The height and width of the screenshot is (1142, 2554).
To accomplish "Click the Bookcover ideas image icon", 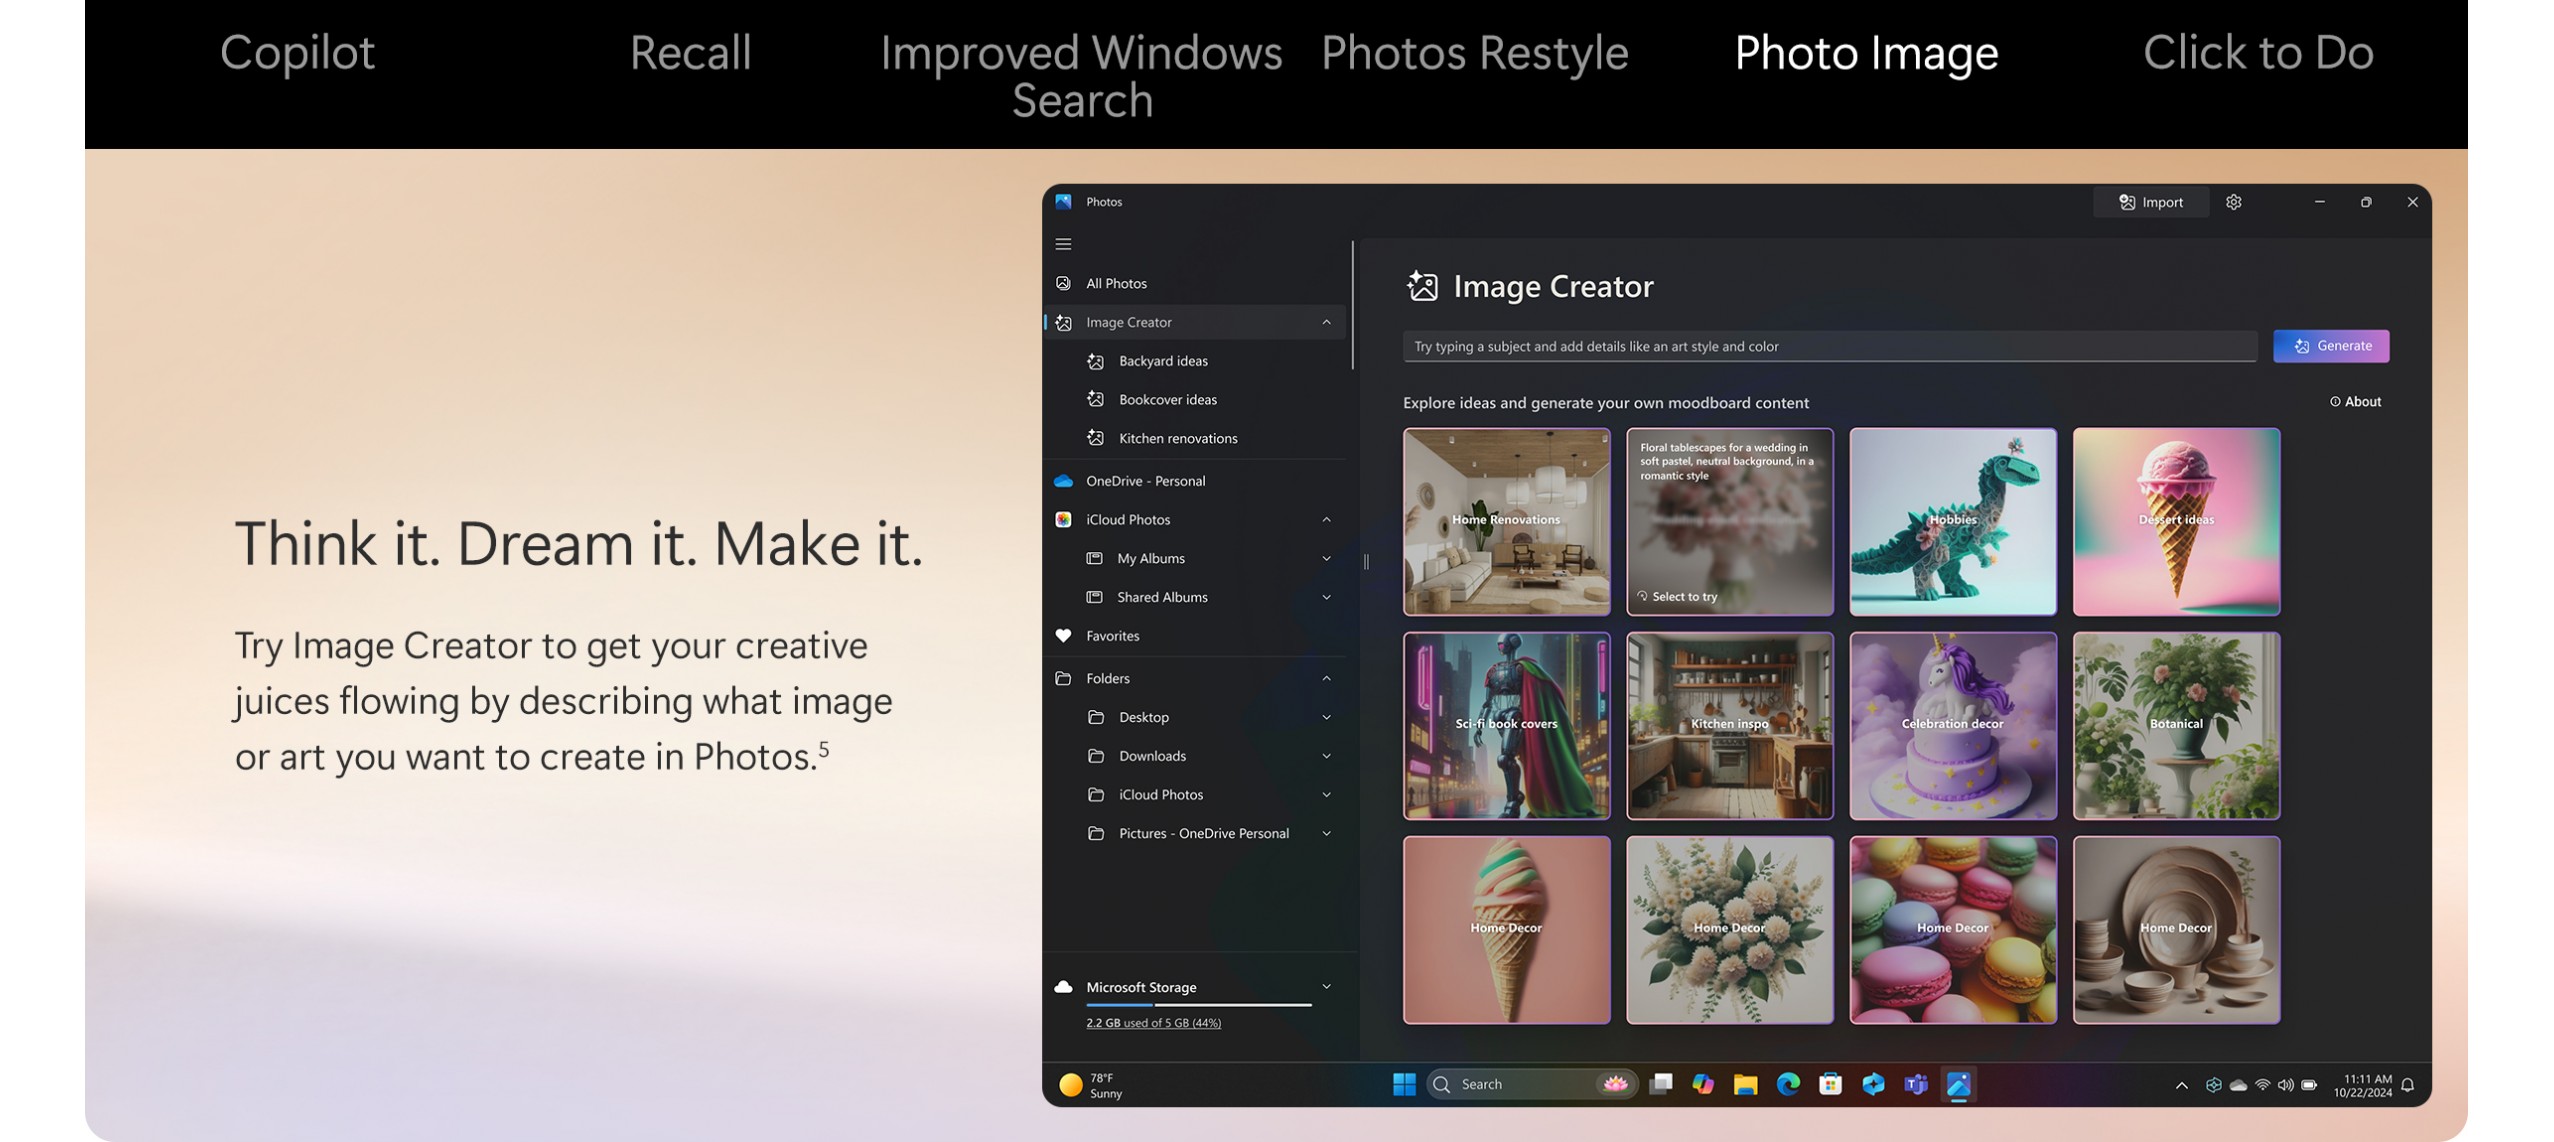I will pos(1096,399).
